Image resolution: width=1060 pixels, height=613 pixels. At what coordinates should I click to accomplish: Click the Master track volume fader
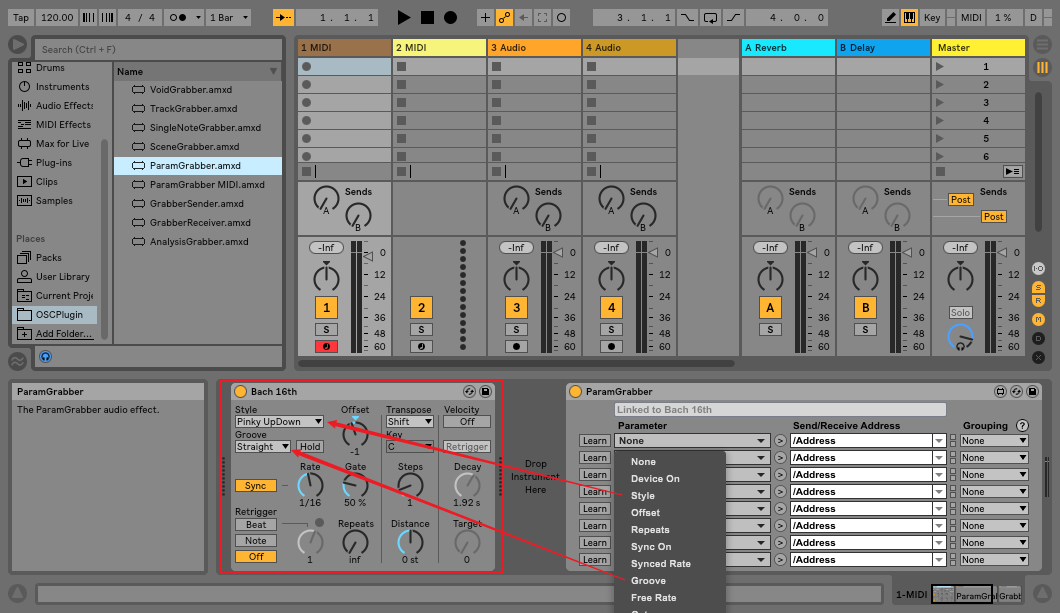1004,253
